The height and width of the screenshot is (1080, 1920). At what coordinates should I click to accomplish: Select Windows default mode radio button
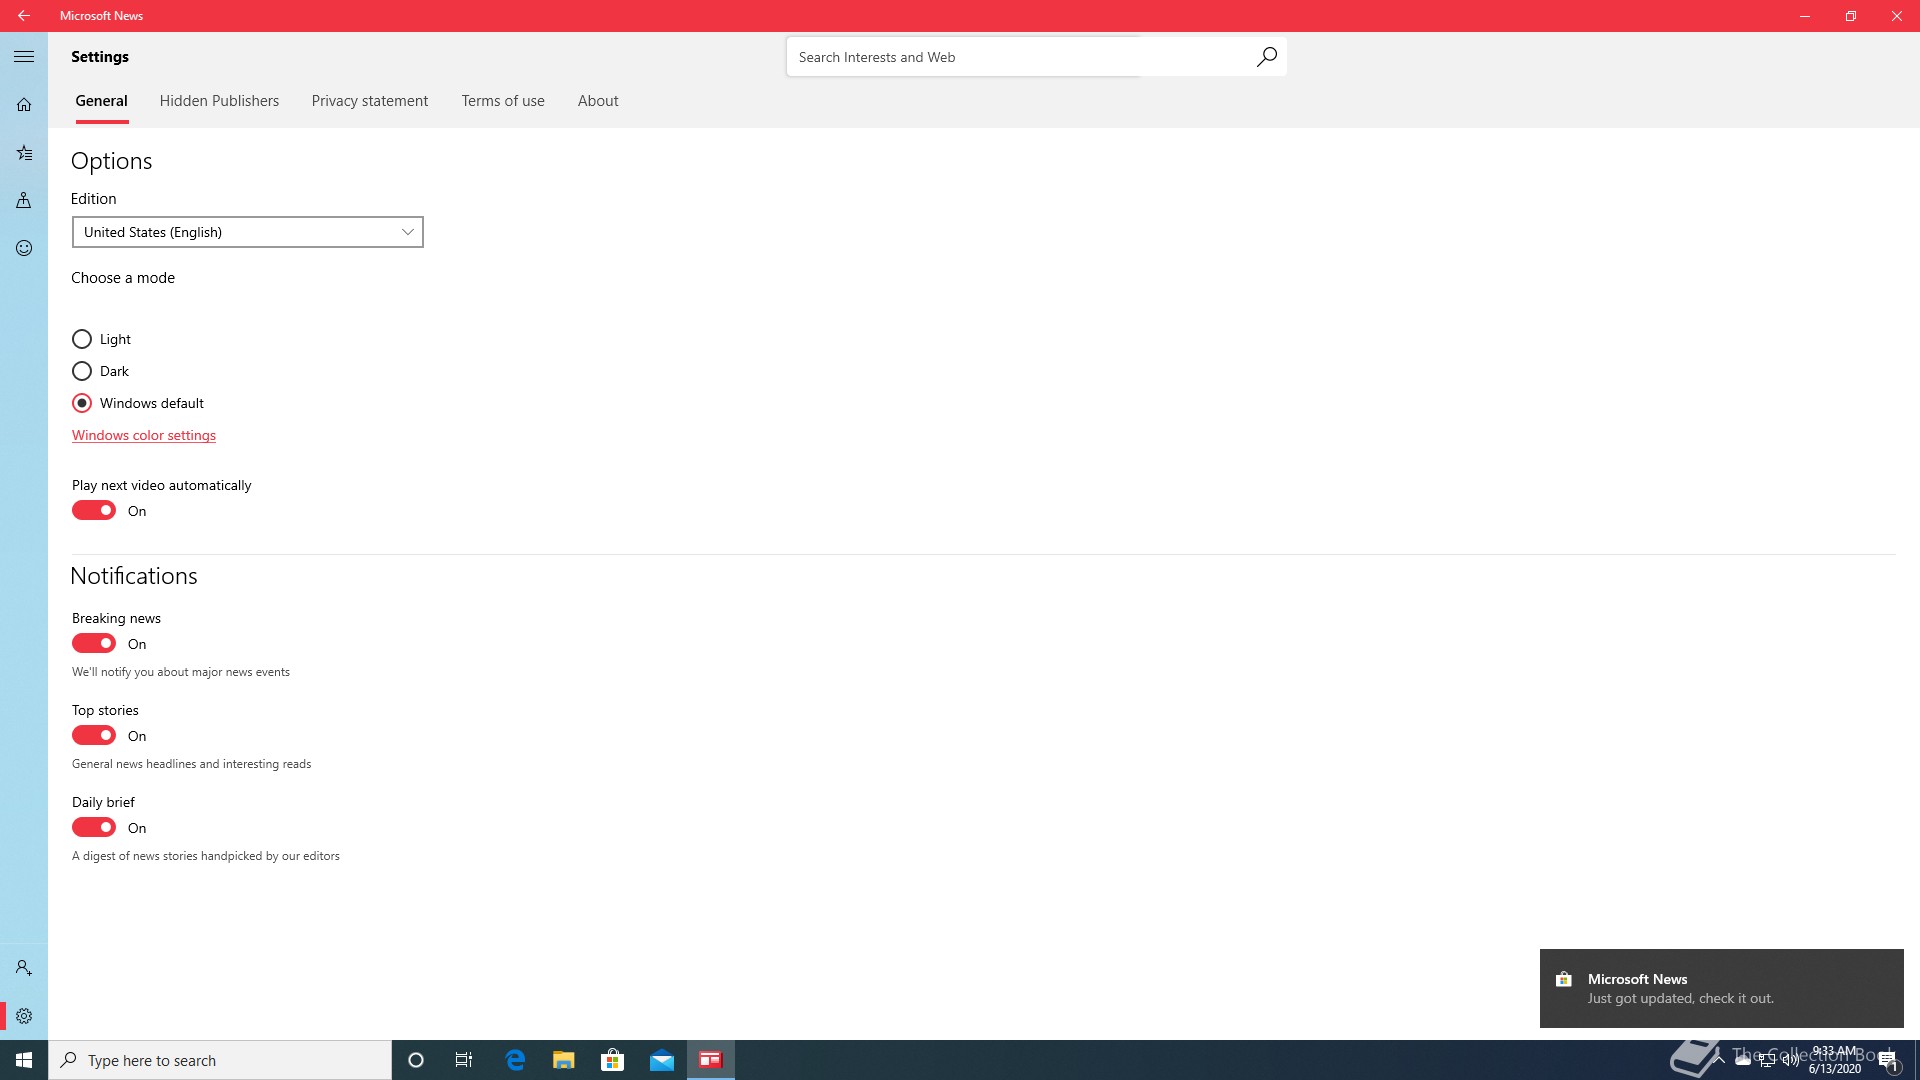tap(82, 403)
